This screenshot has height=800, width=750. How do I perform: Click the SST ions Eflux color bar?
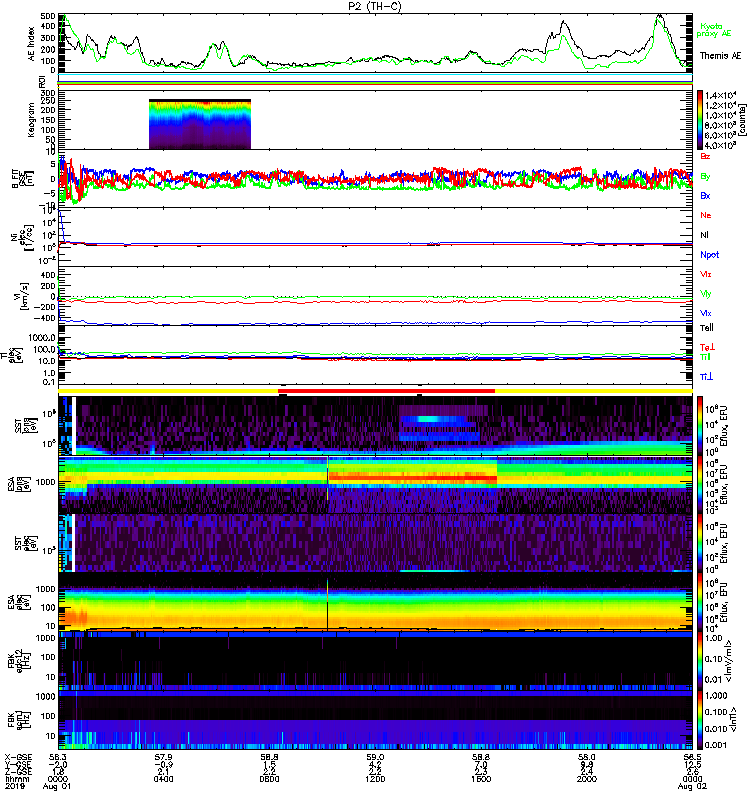700,426
